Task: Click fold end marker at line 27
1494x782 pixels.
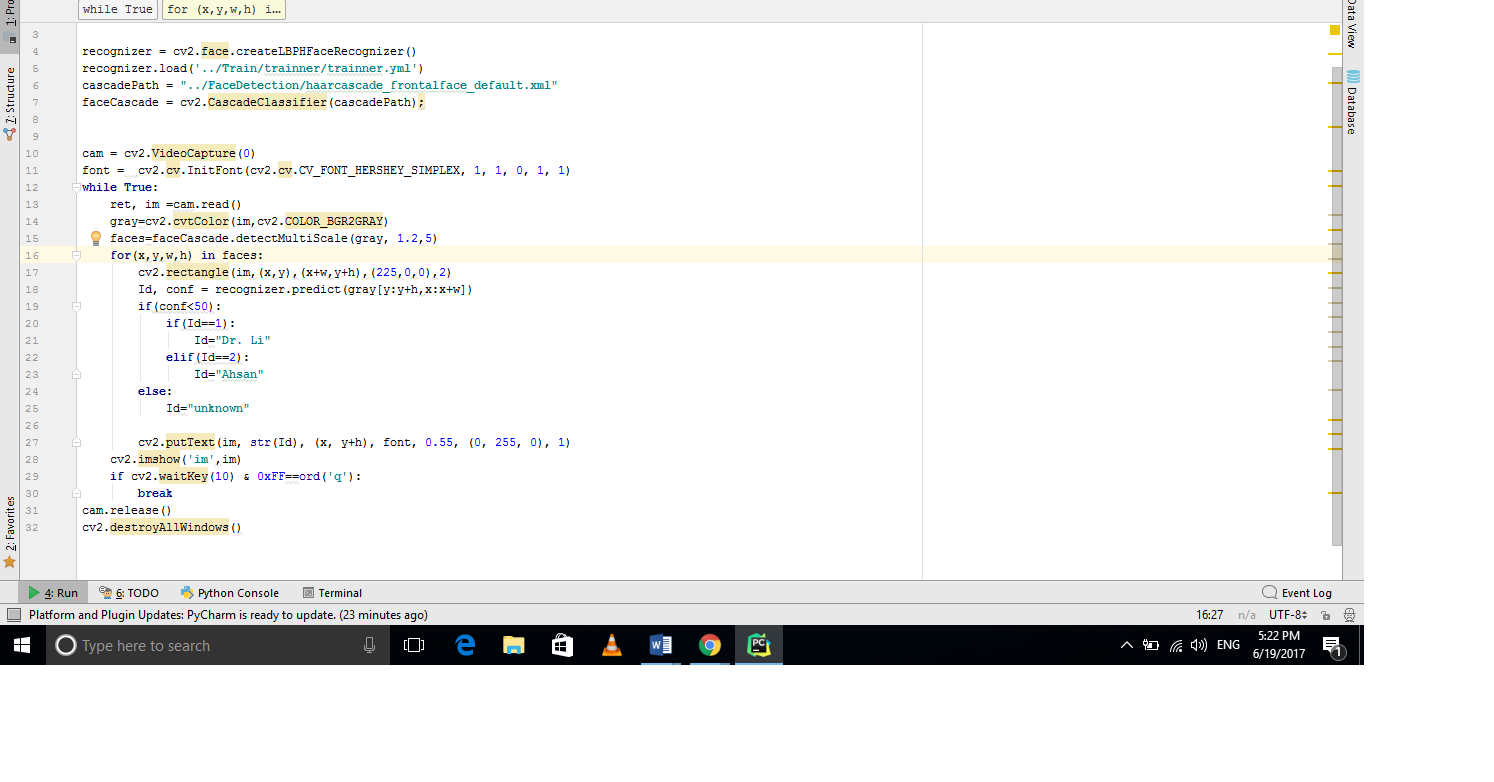Action: (x=76, y=442)
